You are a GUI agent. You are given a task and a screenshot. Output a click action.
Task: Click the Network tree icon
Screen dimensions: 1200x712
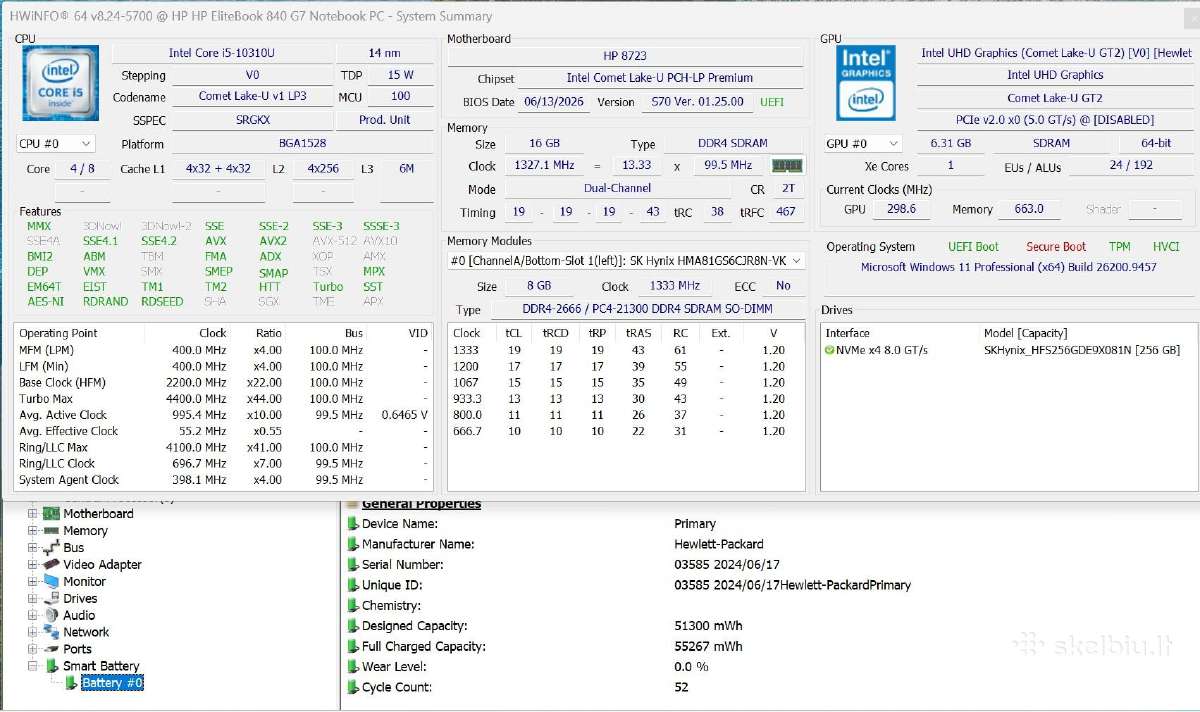(x=52, y=632)
